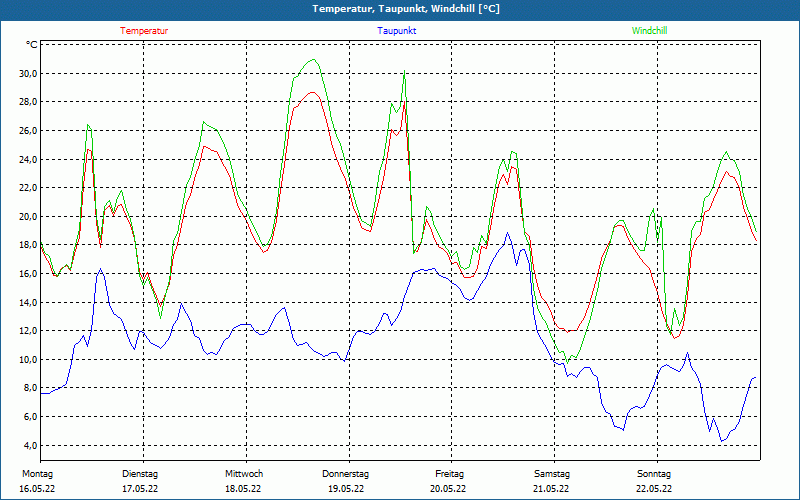Click the date 20.05.22
The width and height of the screenshot is (800, 500).
448,489
